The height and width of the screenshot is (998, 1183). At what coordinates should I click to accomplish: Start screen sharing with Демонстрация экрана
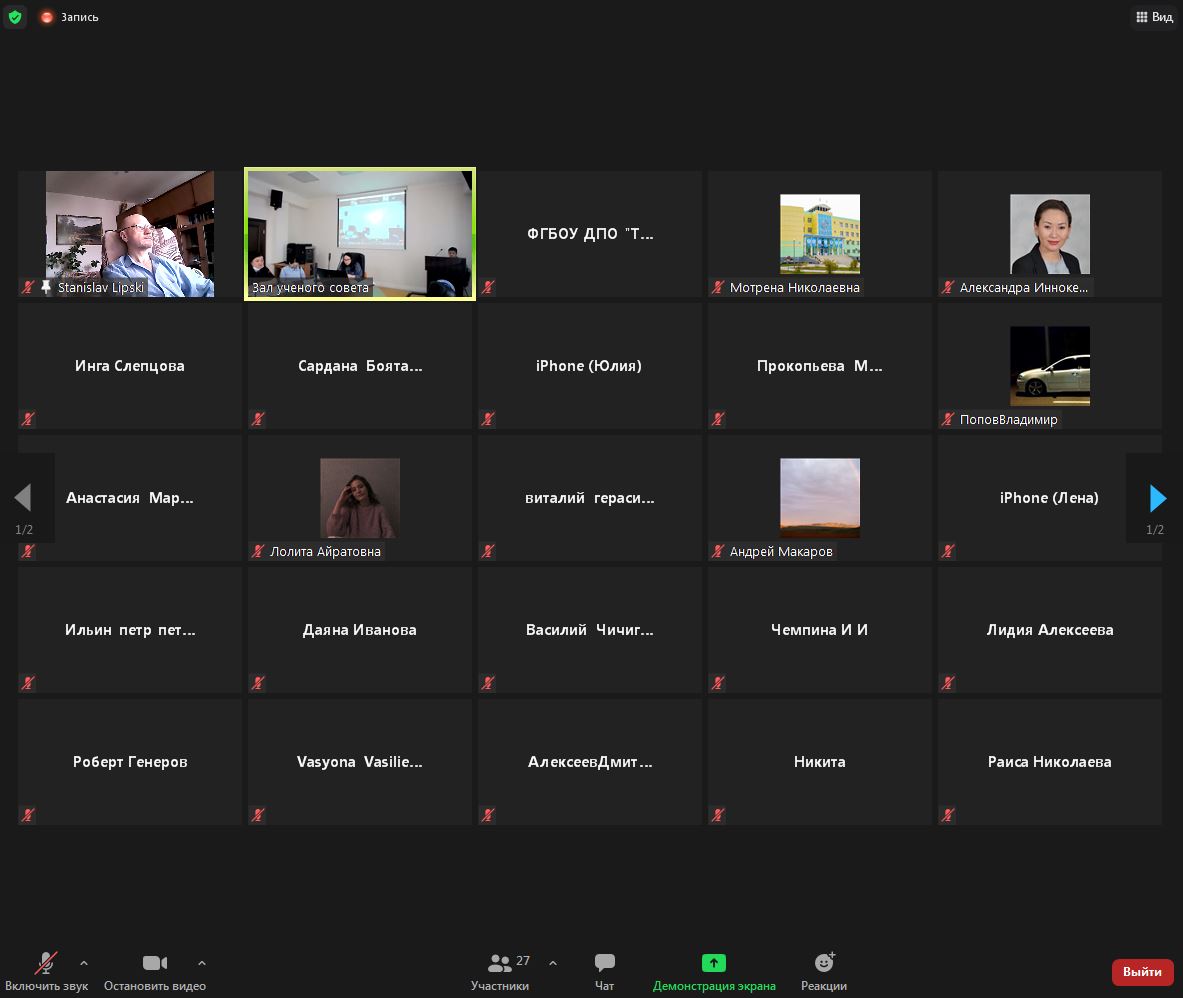[x=714, y=972]
